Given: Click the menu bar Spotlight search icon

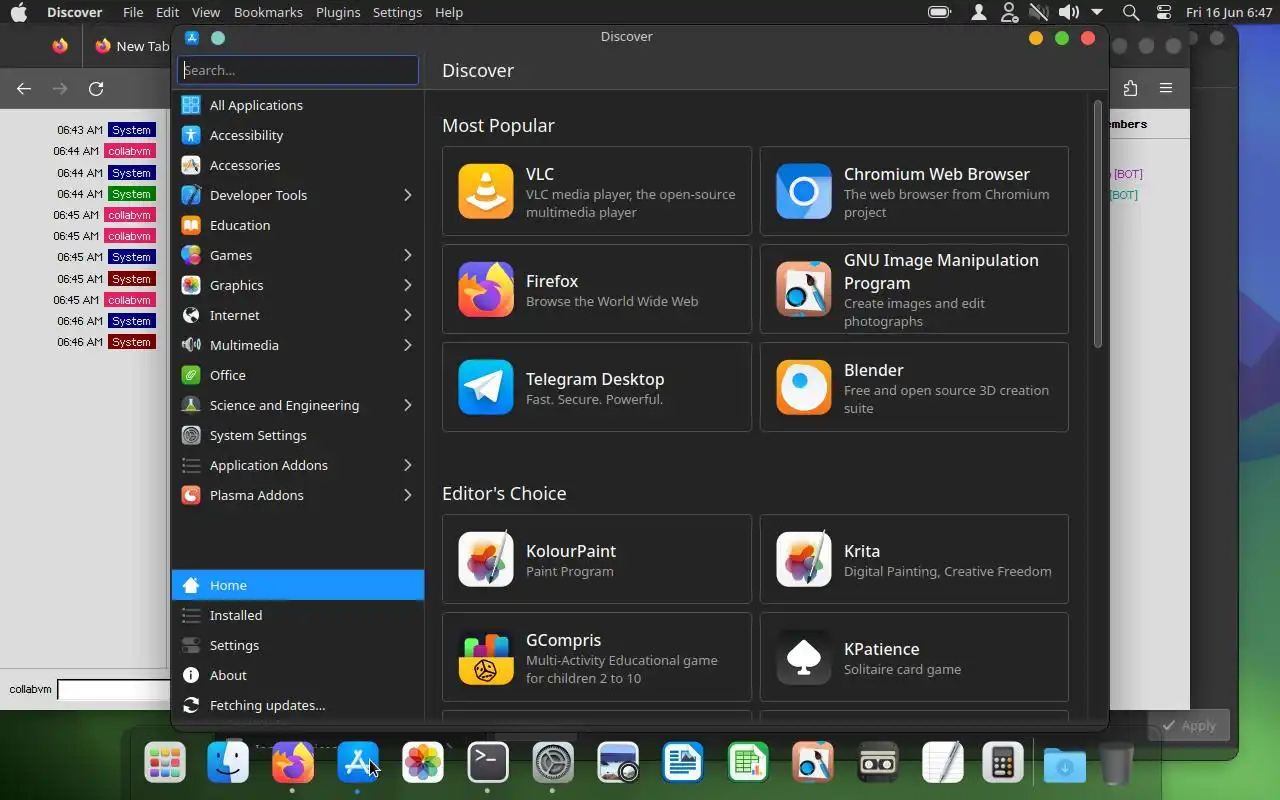Looking at the screenshot, I should click(x=1131, y=12).
